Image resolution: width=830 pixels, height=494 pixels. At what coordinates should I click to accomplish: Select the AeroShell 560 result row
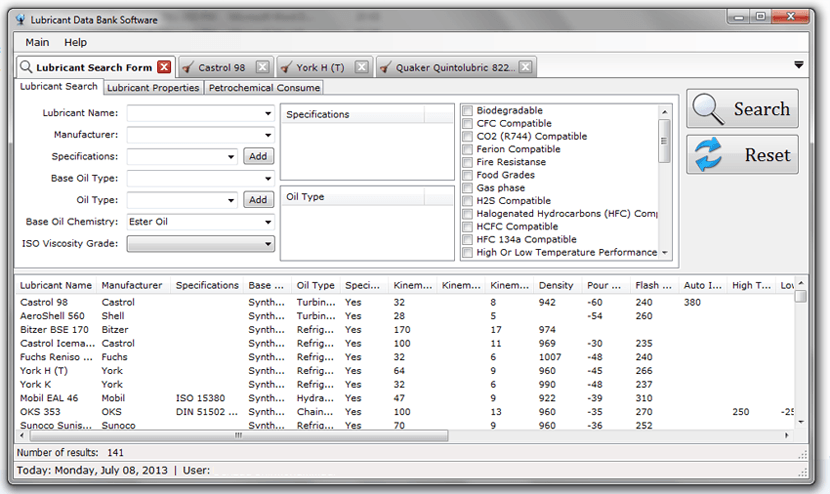[405, 316]
